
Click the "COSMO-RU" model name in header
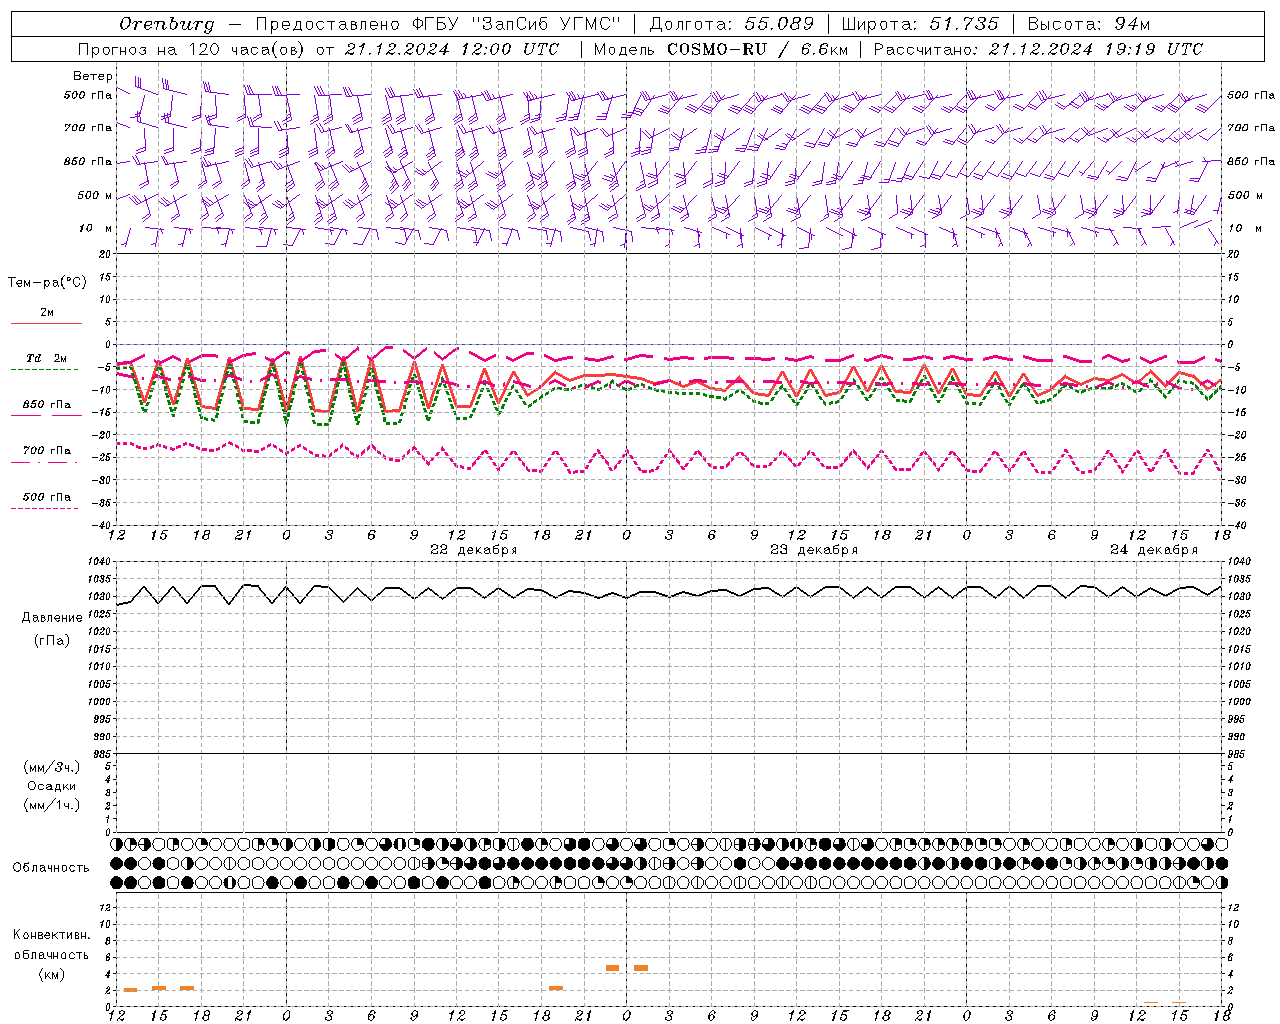click(x=716, y=49)
